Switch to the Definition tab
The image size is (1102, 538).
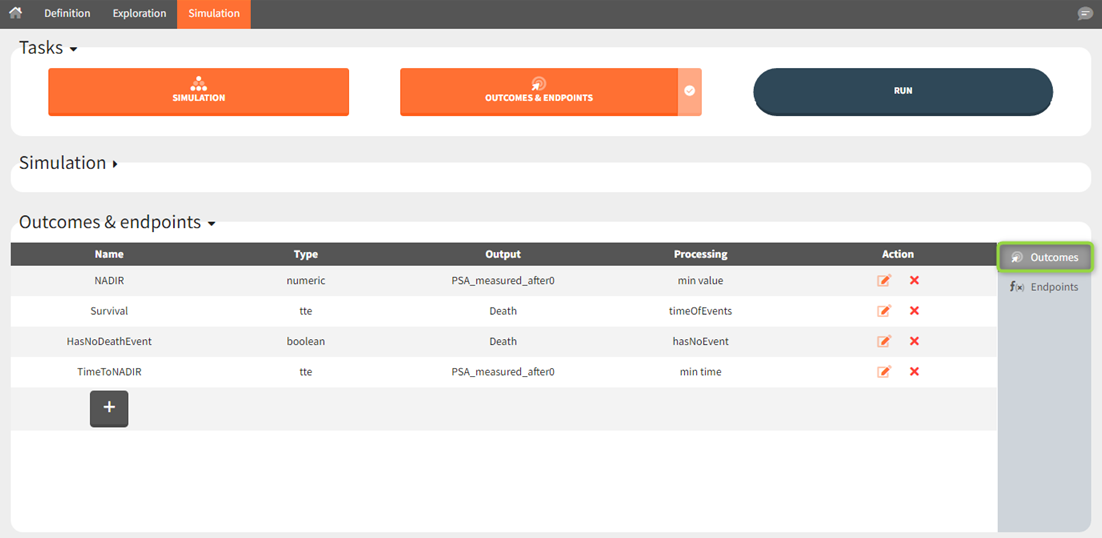(x=67, y=13)
